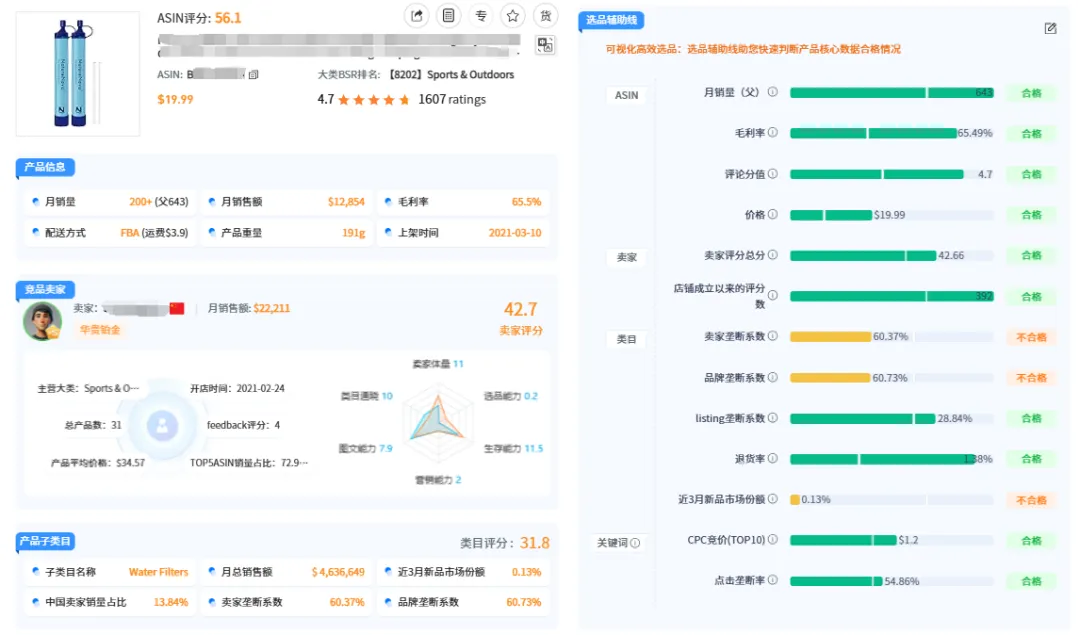The image size is (1080, 635).
Task: Click the 月销售额 $12,854 value
Action: [x=346, y=202]
